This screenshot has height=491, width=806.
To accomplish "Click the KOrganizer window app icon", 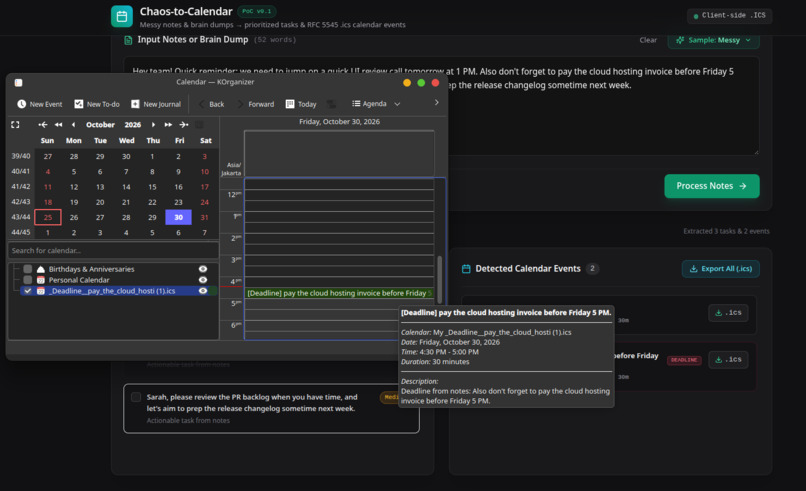I will 19,82.
